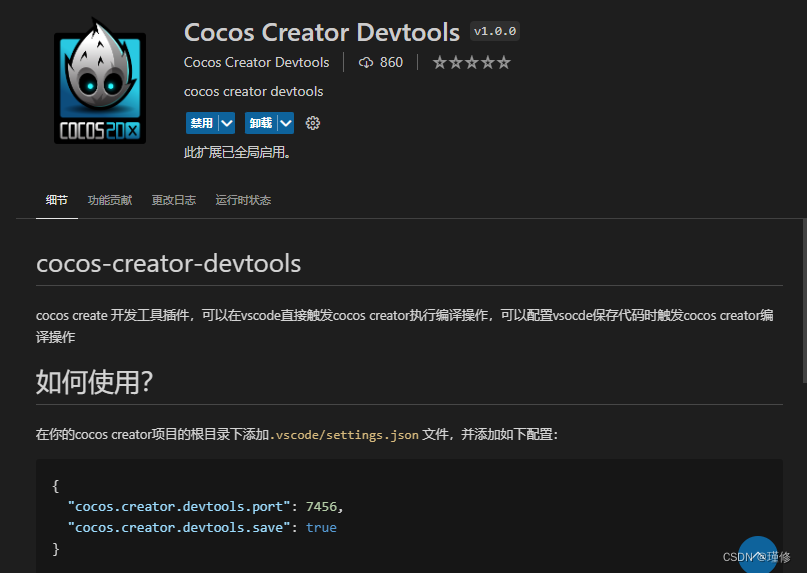The image size is (807, 573).
Task: Click the Cocos Creator Devtools title
Action: [322, 32]
